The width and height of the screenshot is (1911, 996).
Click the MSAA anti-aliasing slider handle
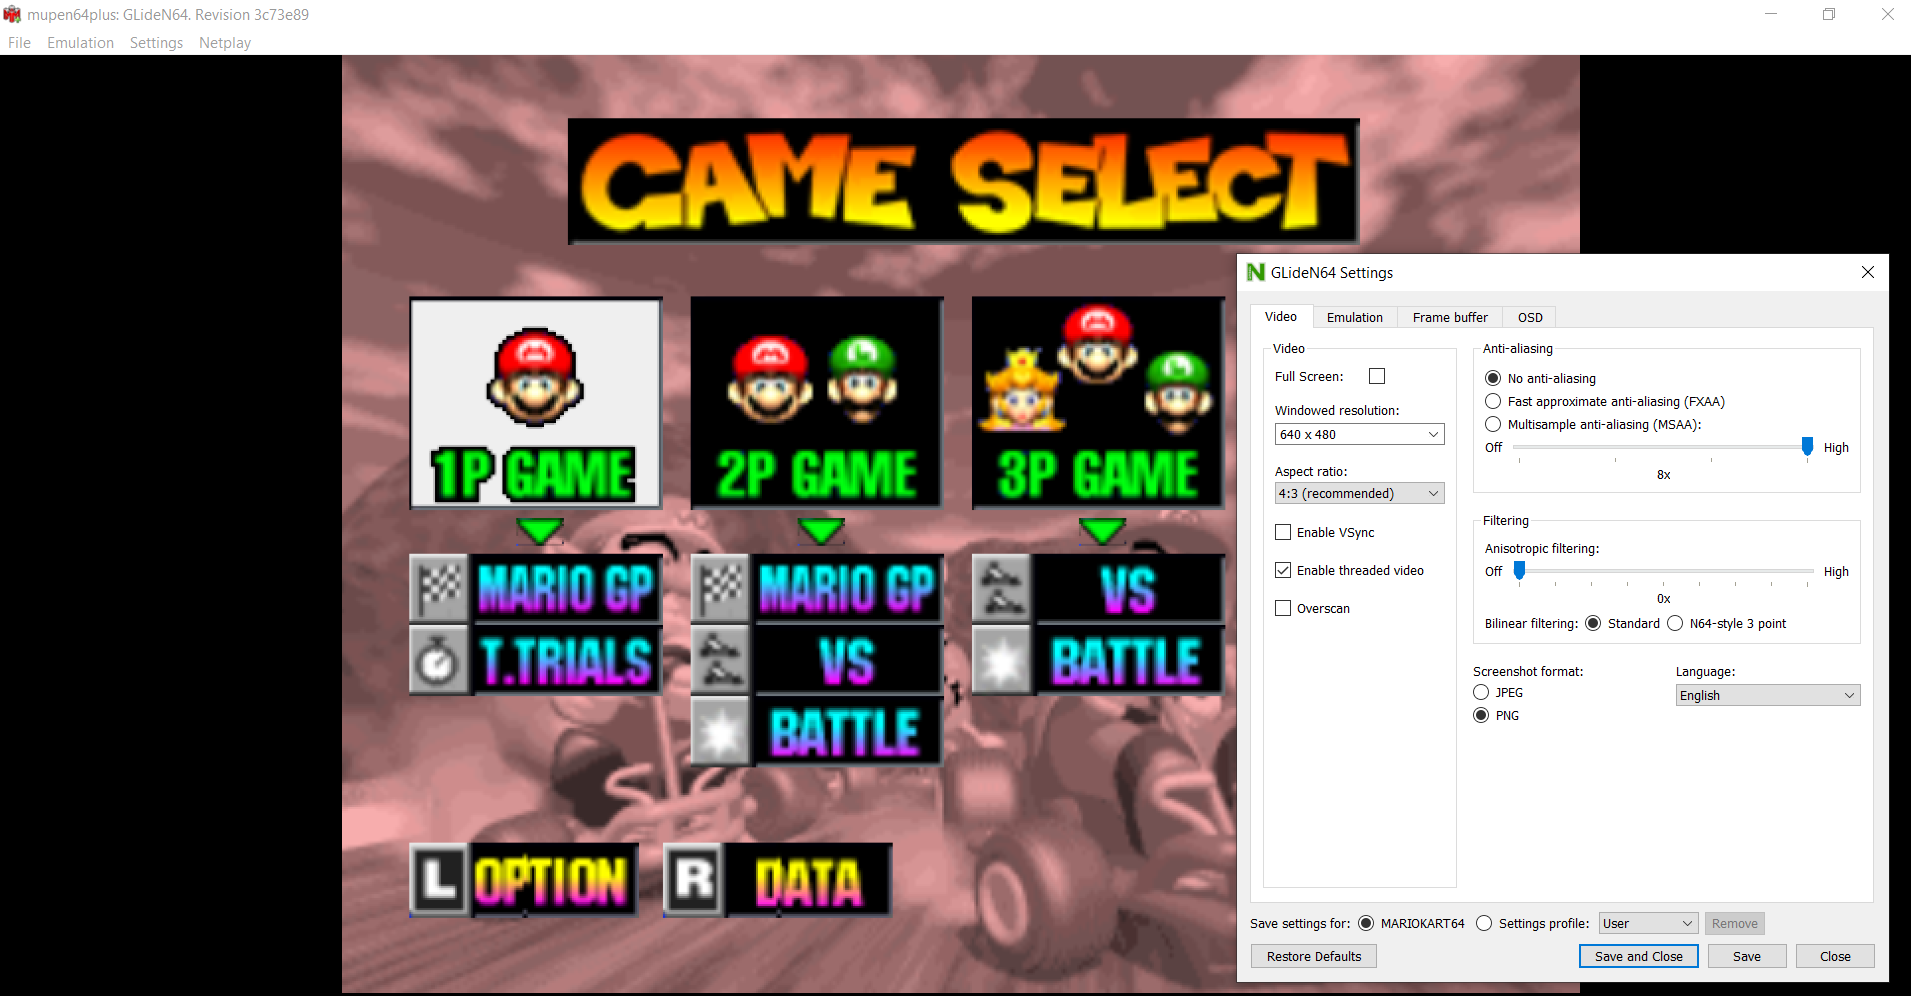point(1807,446)
